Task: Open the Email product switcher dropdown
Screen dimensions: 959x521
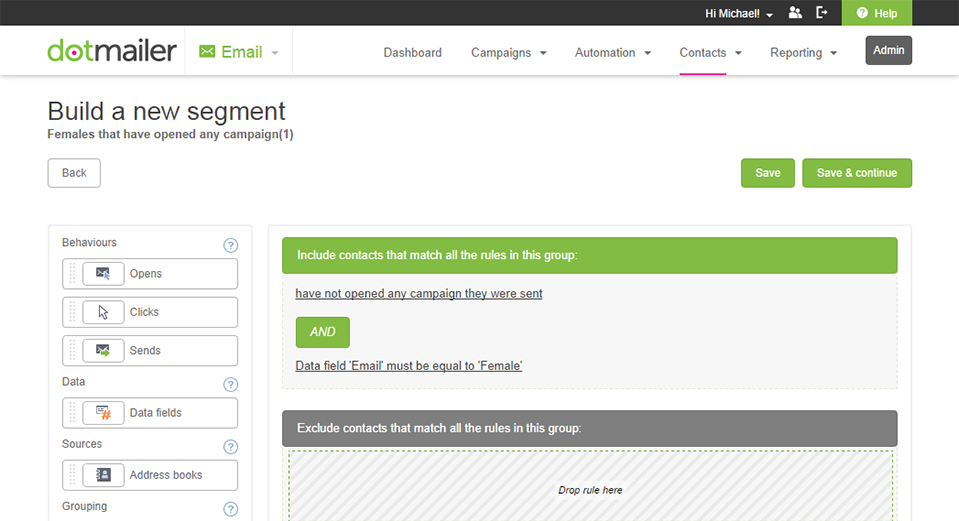Action: pos(239,52)
